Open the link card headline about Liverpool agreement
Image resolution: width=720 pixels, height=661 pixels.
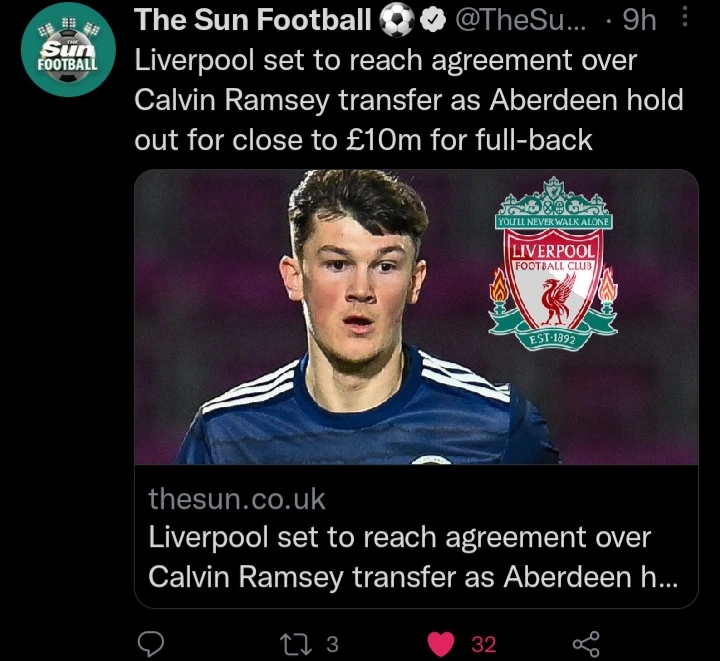point(412,557)
